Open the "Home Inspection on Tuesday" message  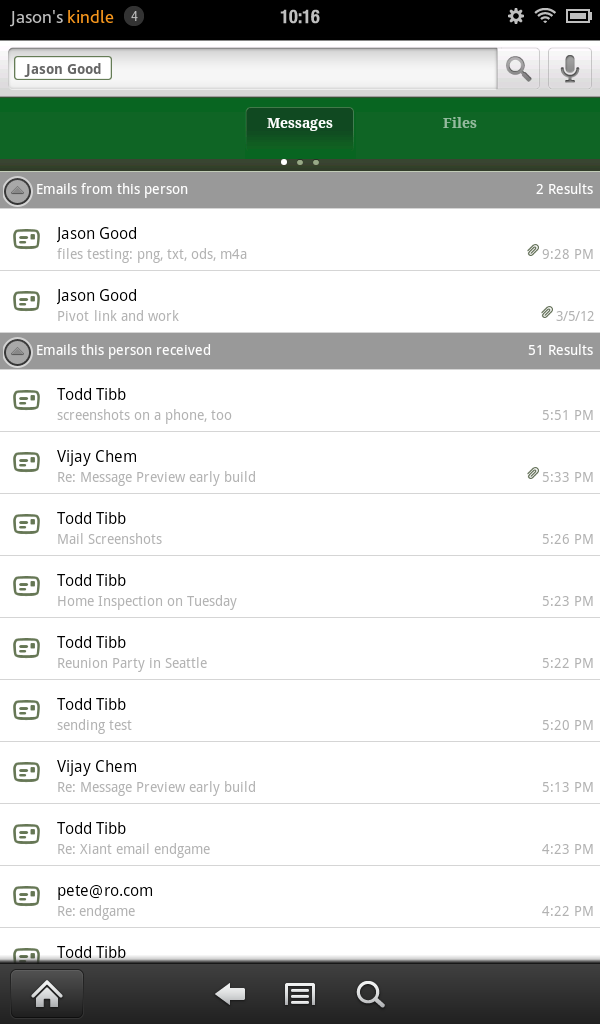300,590
